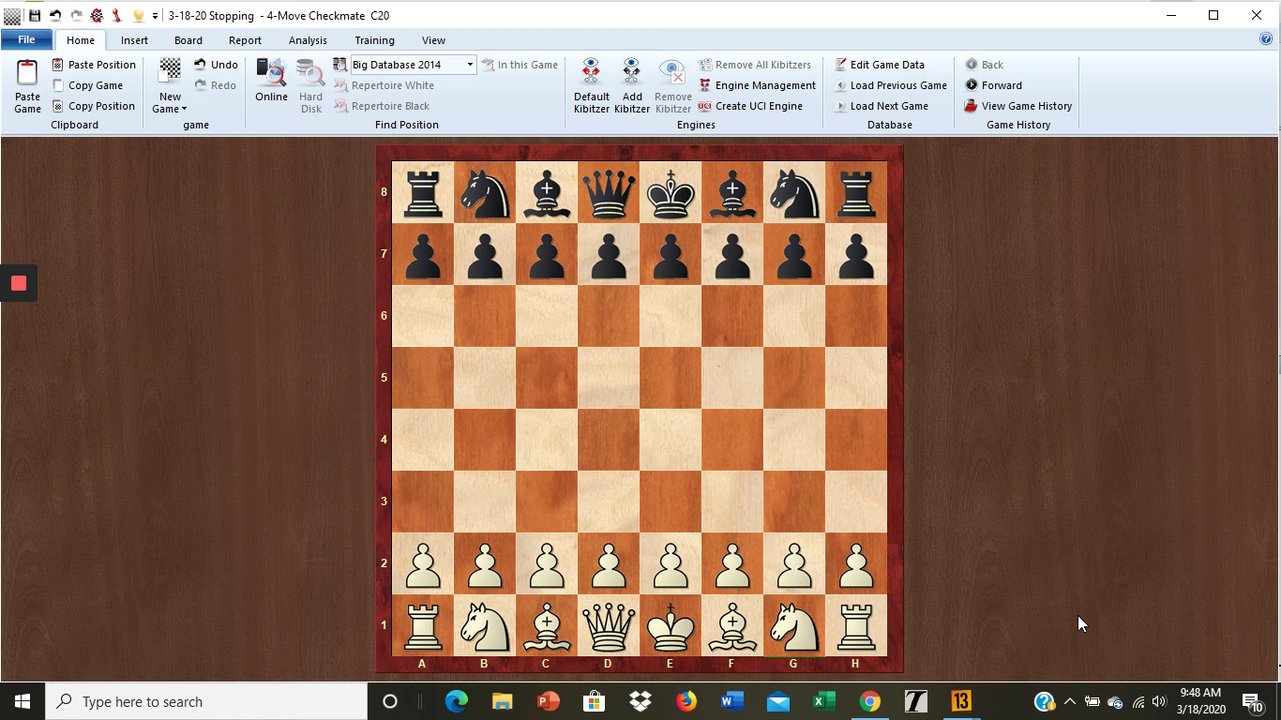Search the Online database
The image size is (1281, 720).
click(271, 80)
